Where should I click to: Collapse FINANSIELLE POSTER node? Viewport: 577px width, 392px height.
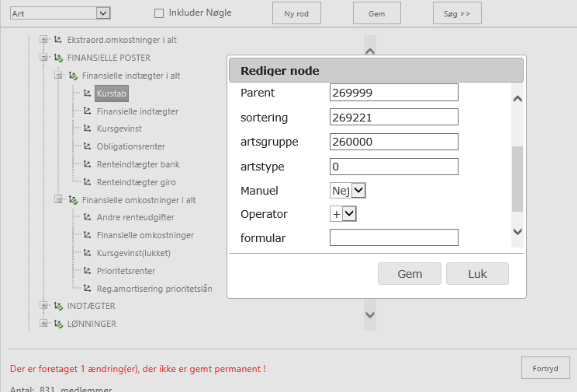point(43,57)
